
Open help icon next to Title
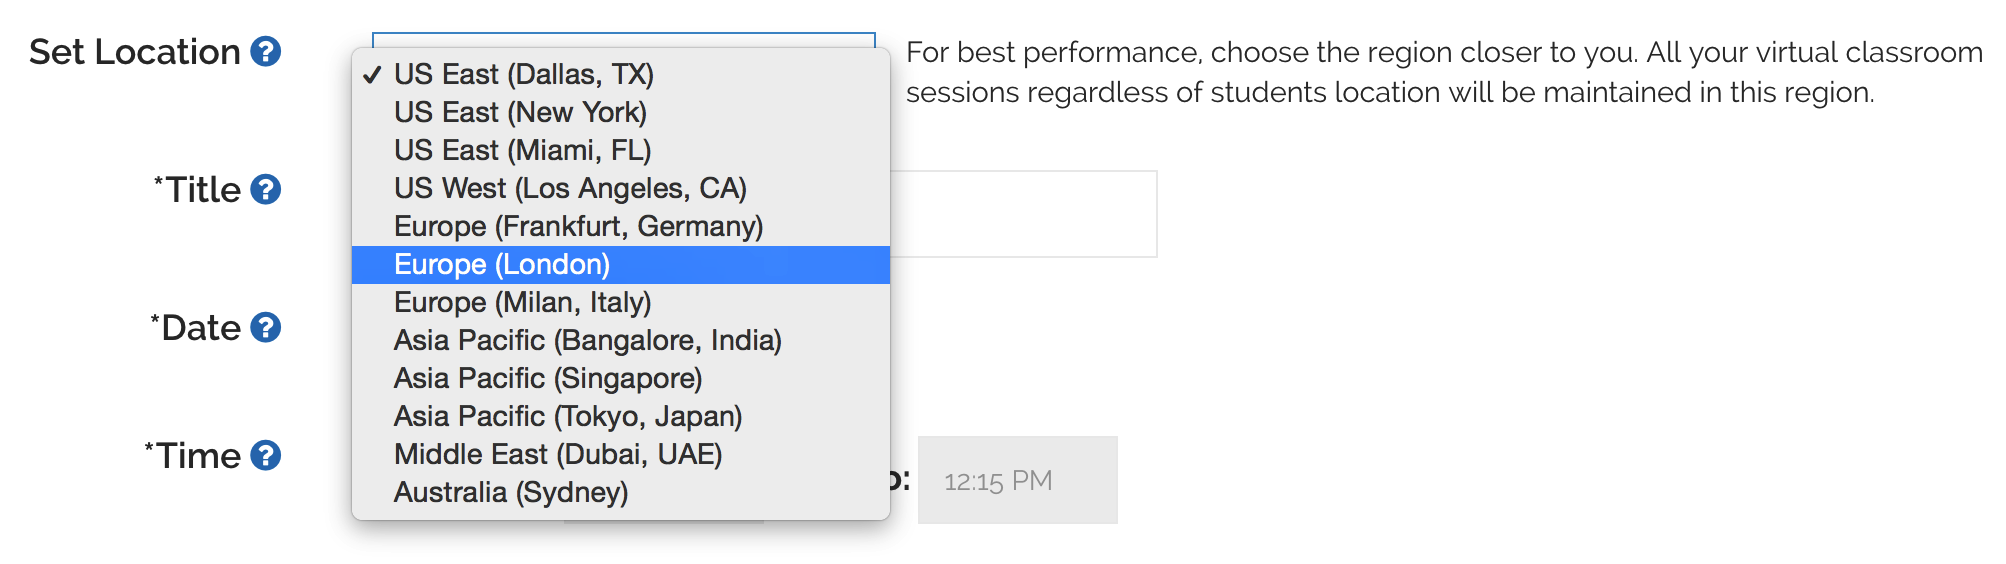pos(265,189)
